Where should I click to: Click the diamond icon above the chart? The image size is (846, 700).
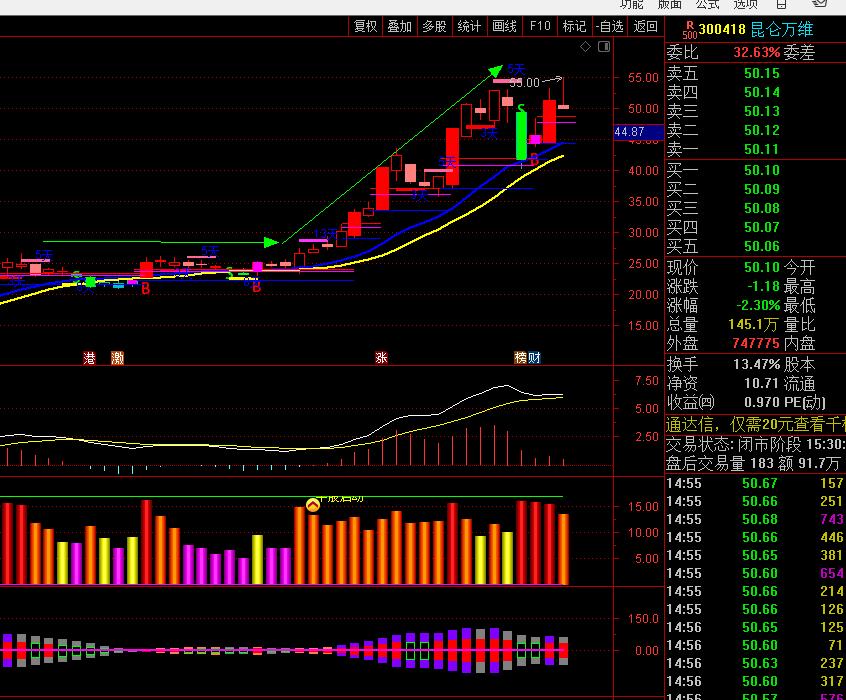pyautogui.click(x=585, y=47)
